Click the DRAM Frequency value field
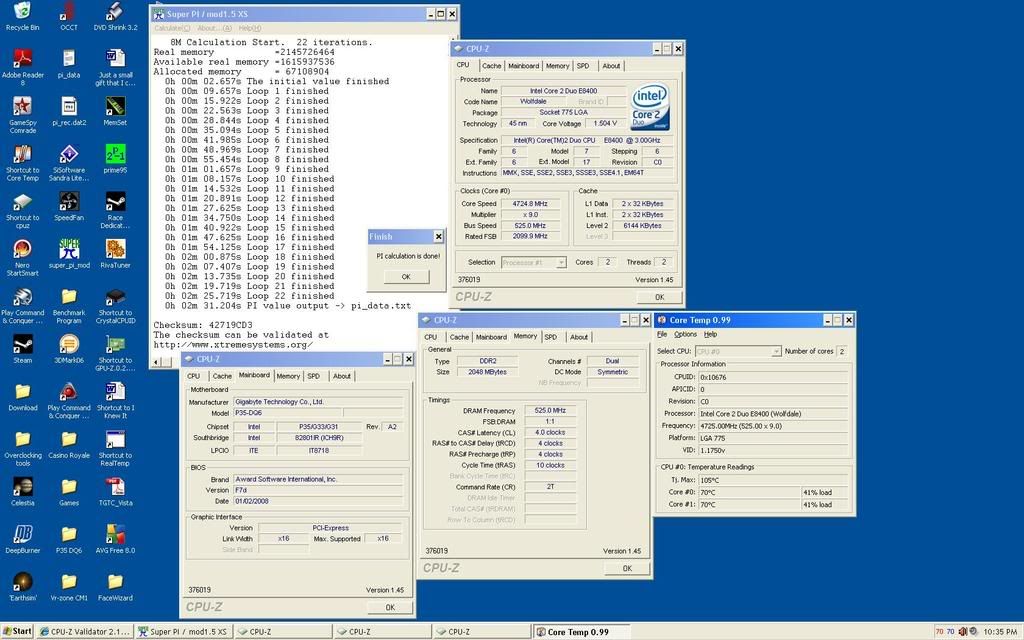1024x640 pixels. click(x=550, y=411)
